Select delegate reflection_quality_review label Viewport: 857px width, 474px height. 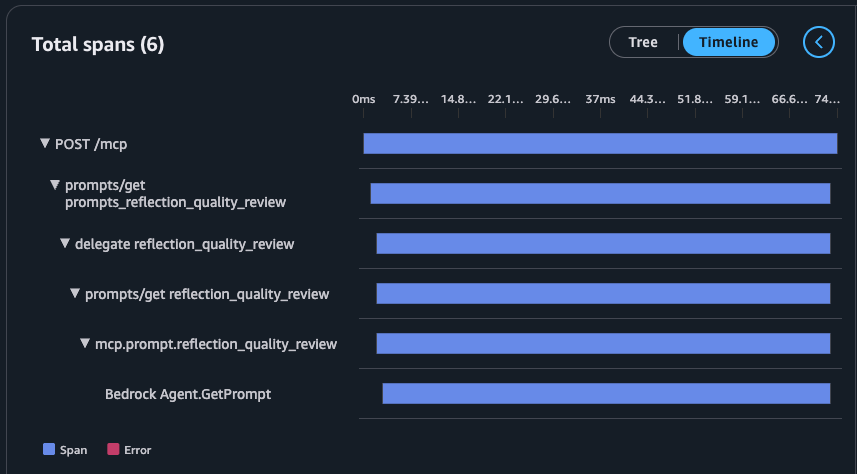pos(184,244)
